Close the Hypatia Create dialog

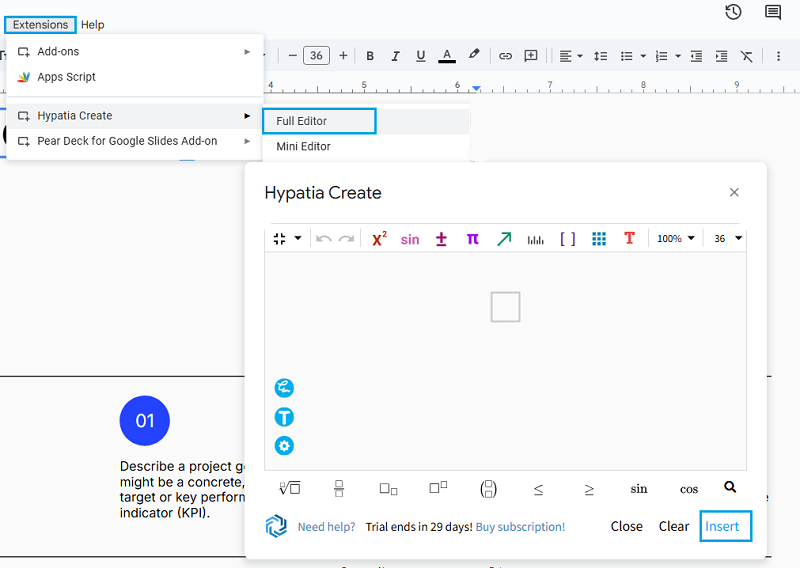[x=734, y=192]
